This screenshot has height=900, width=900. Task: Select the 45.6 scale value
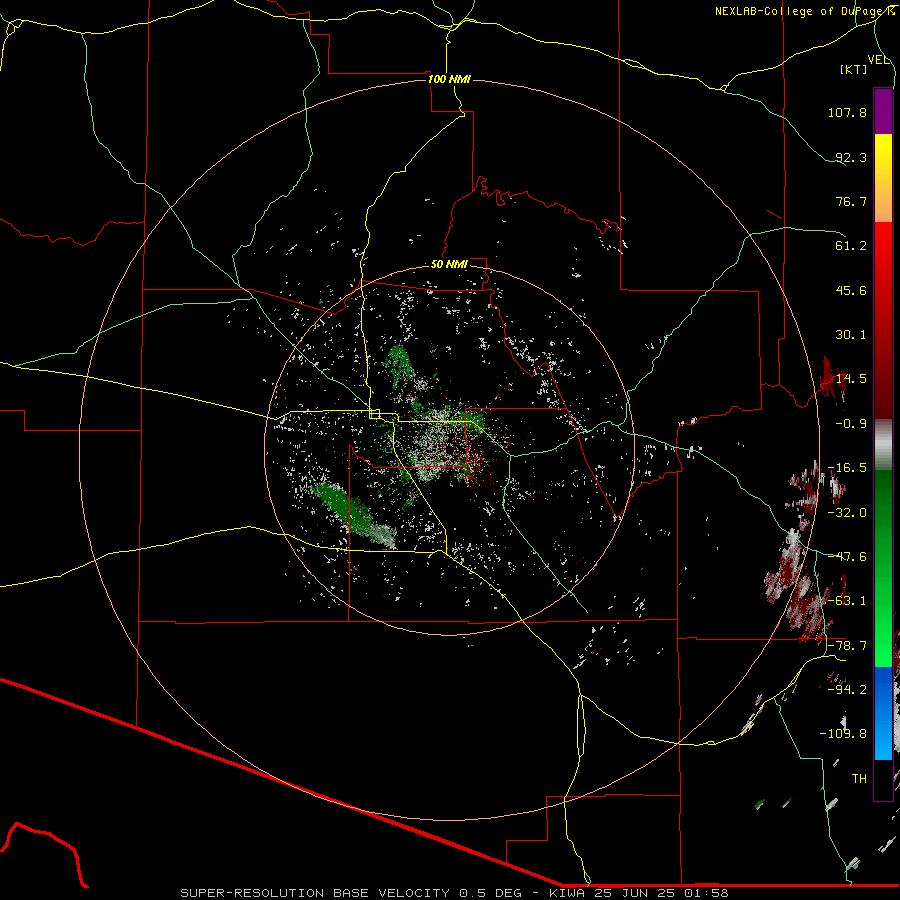pyautogui.click(x=851, y=290)
